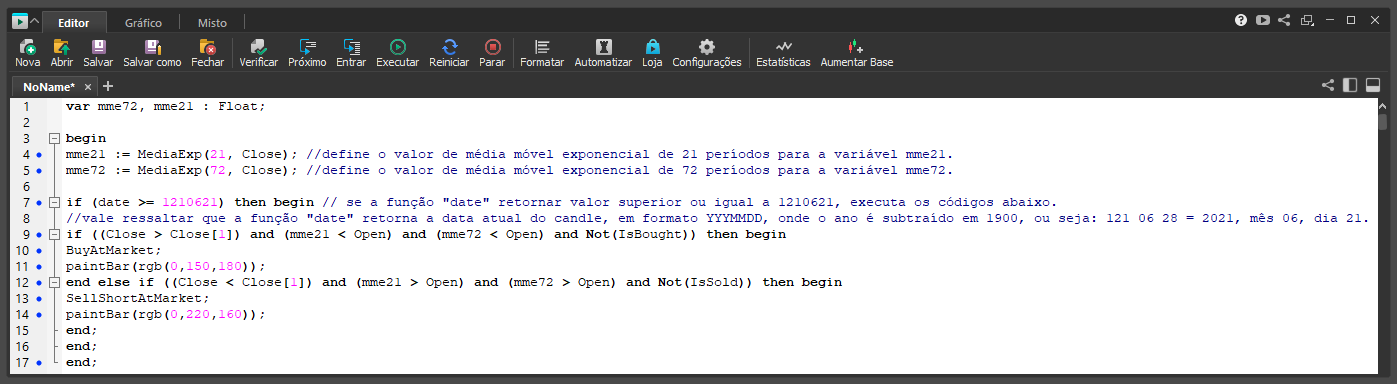Click the detach window icon
The image size is (1397, 384).
1306,19
